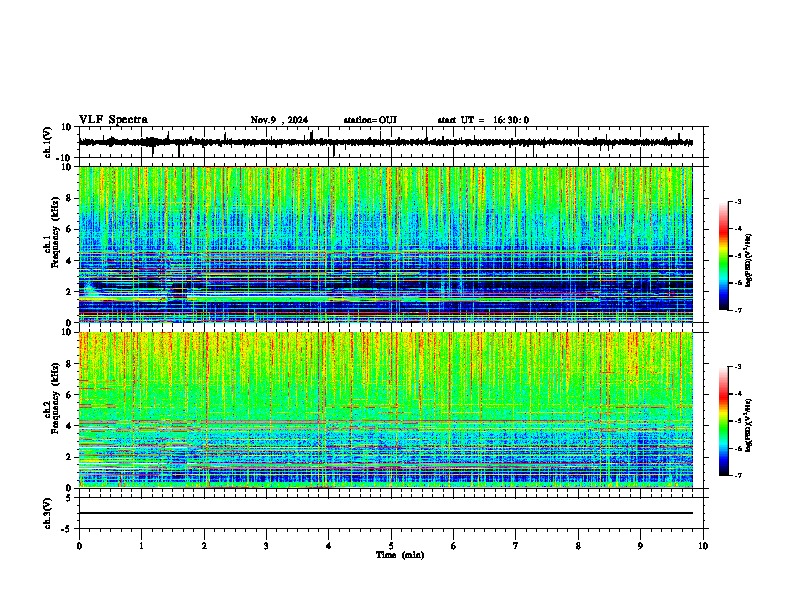Screen dimensions: 792x612
Task: Click the flat ch.3 voltage trace line
Action: (x=385, y=513)
